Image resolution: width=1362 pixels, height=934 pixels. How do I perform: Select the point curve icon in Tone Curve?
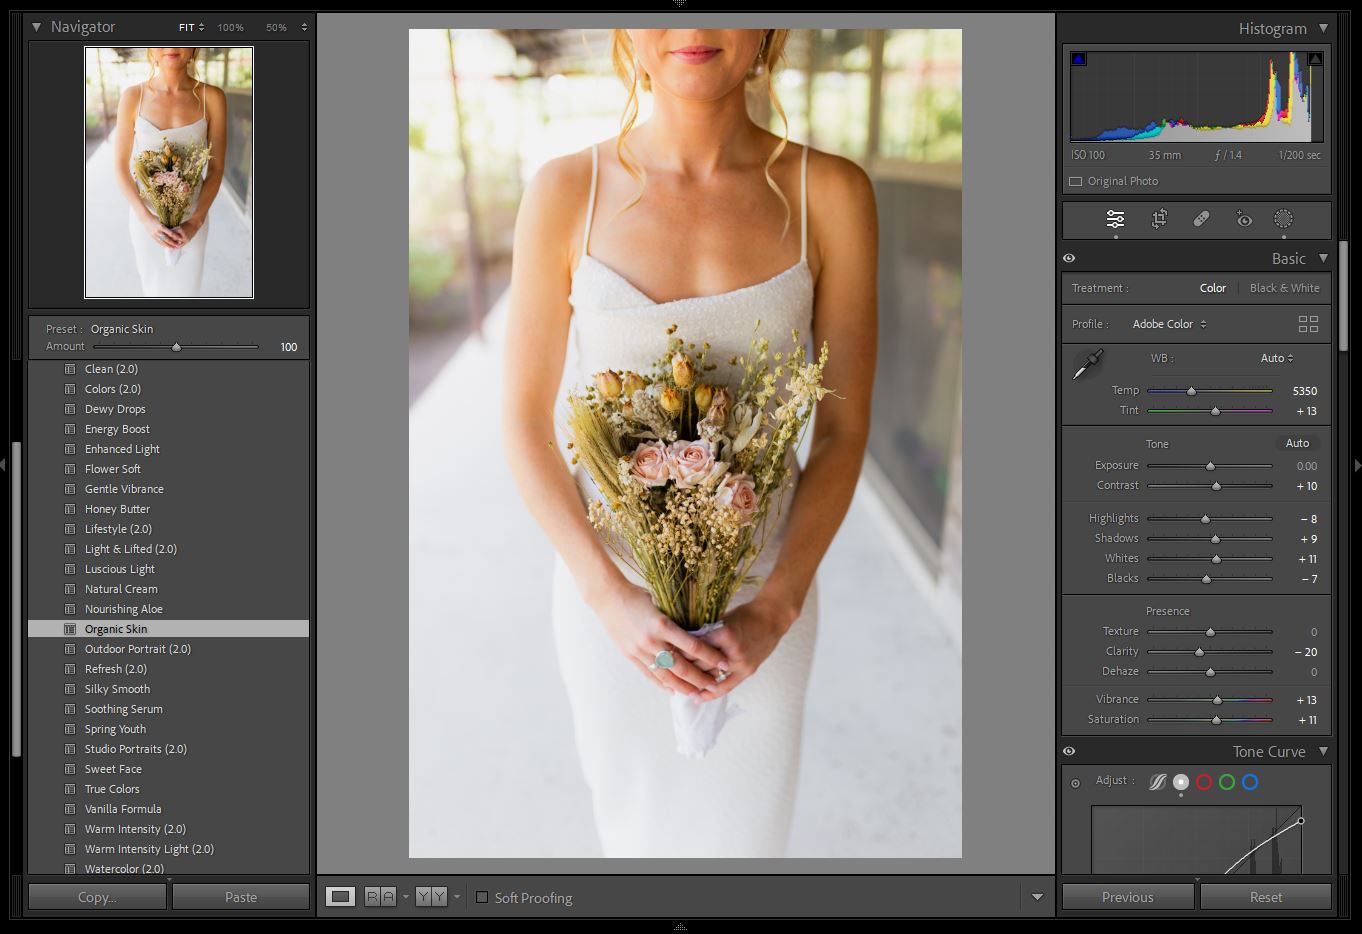1180,782
